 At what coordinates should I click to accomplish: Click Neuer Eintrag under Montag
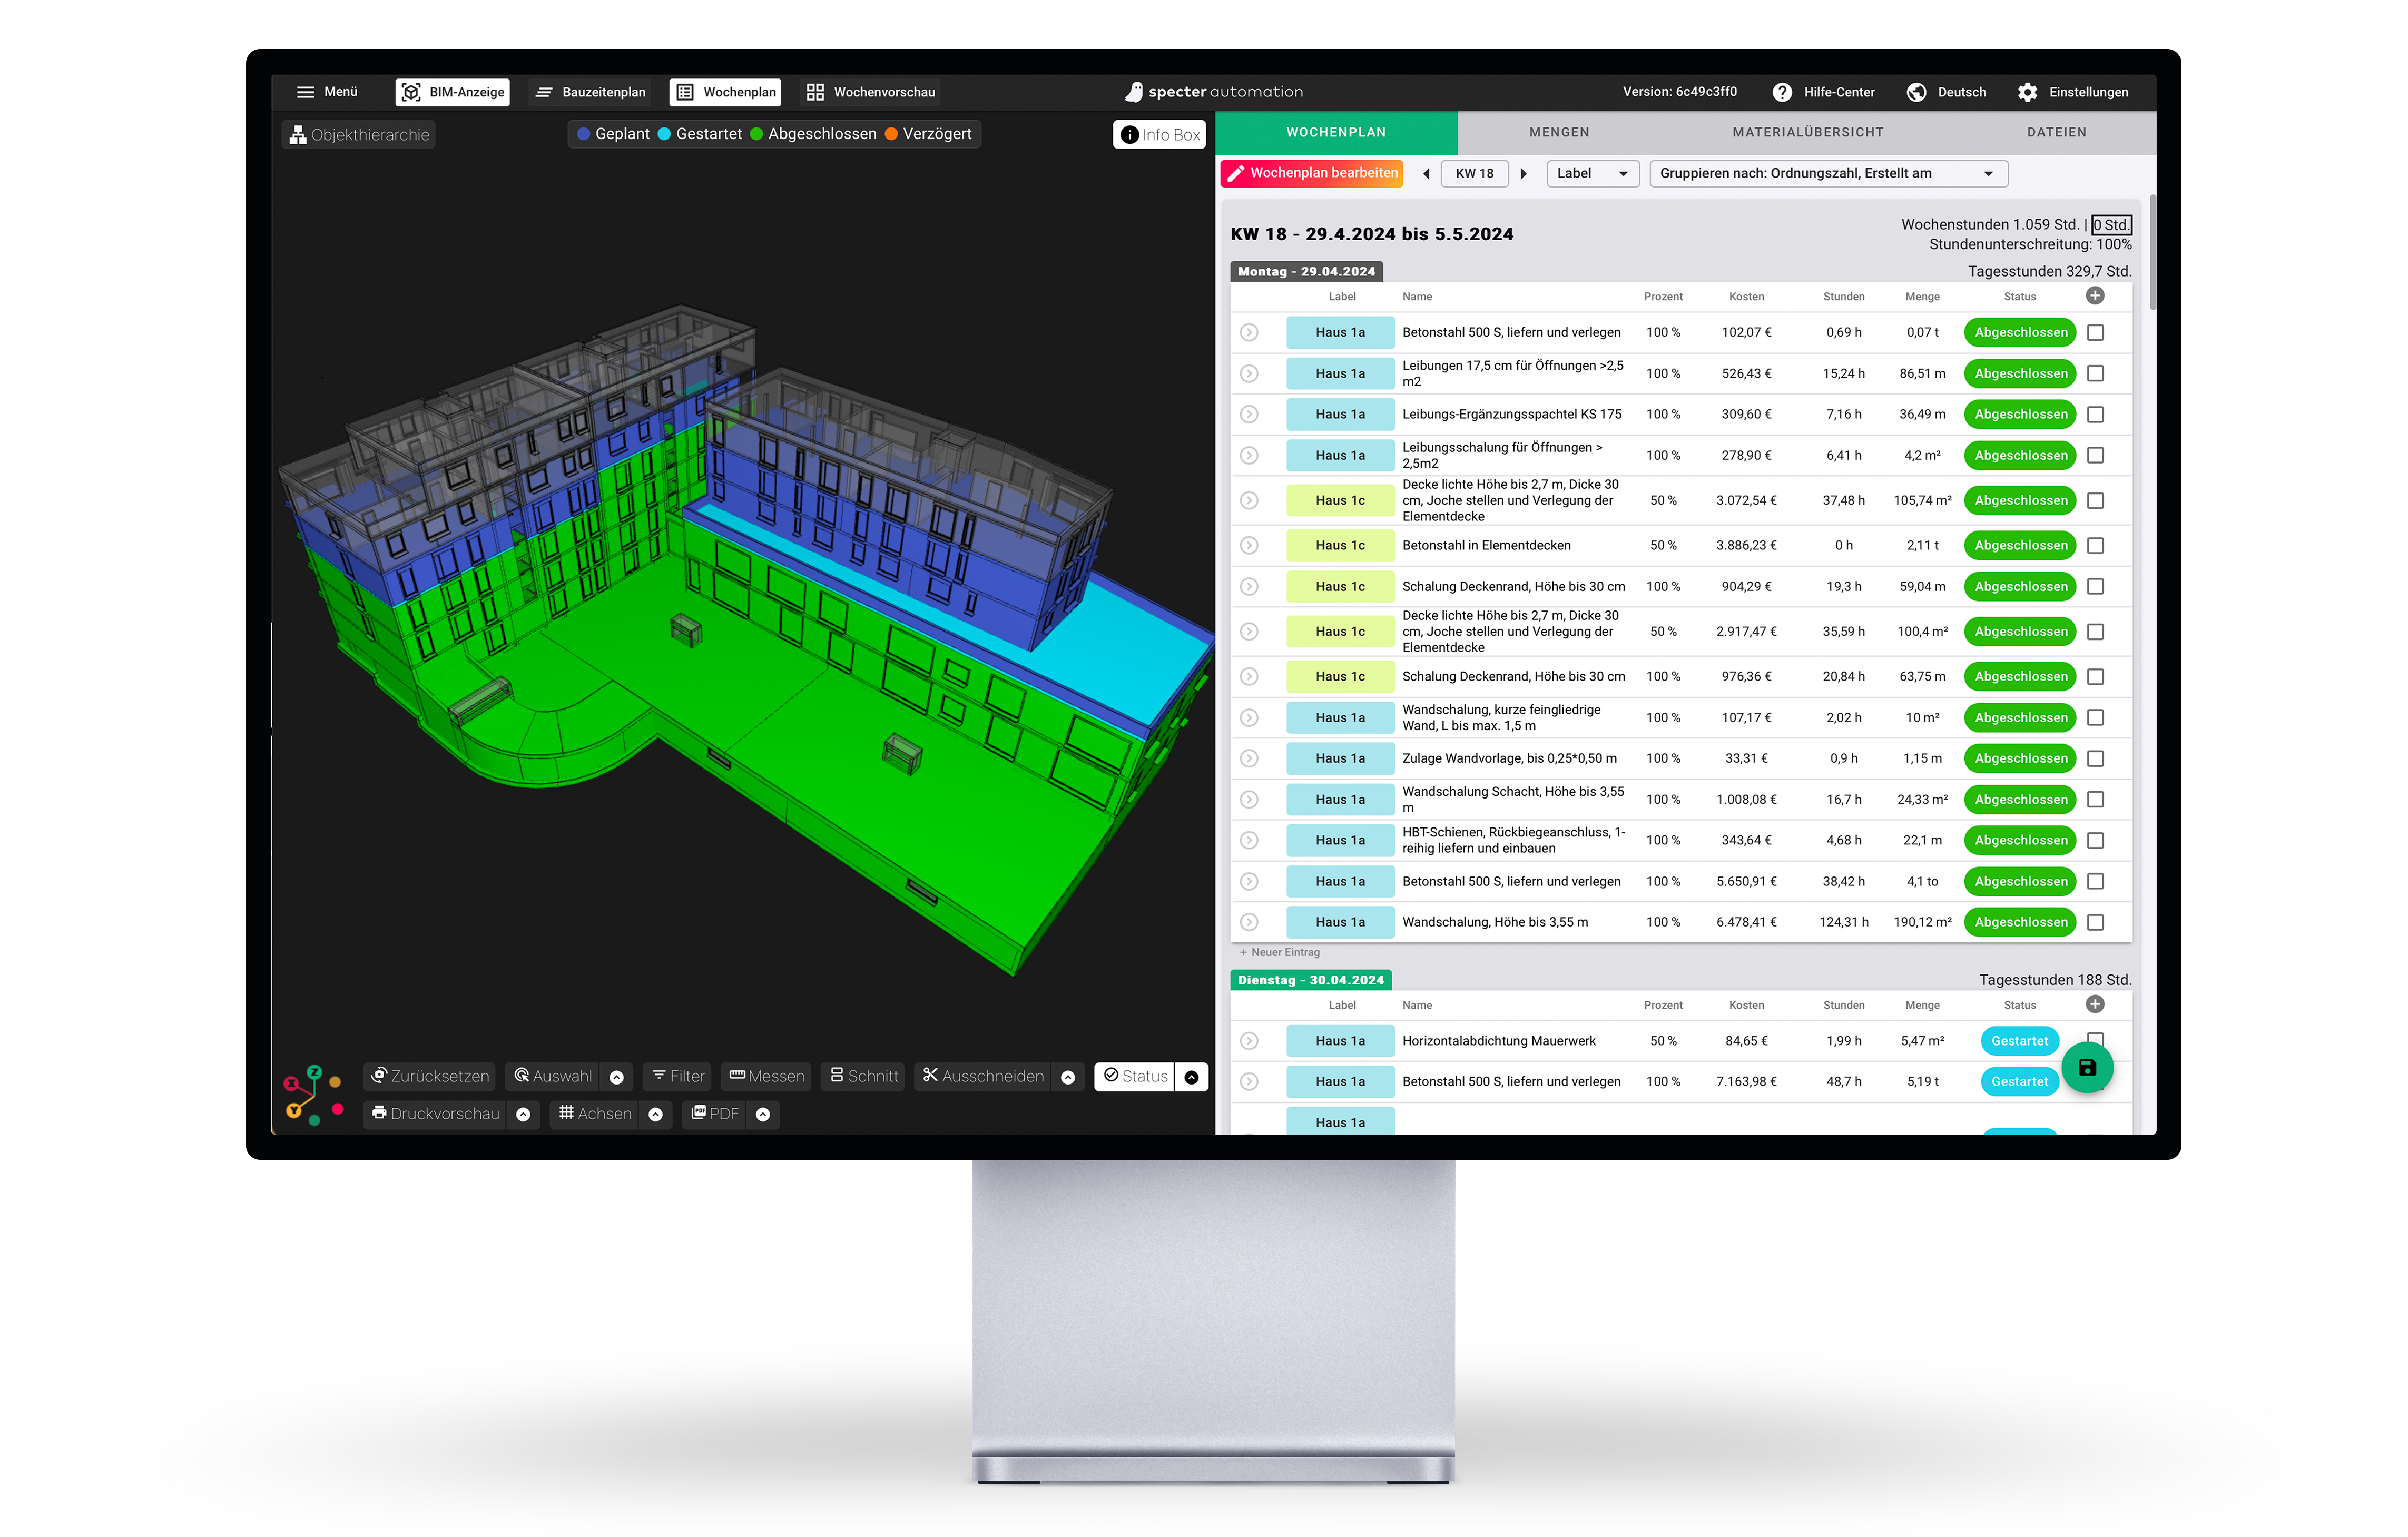click(x=1279, y=953)
